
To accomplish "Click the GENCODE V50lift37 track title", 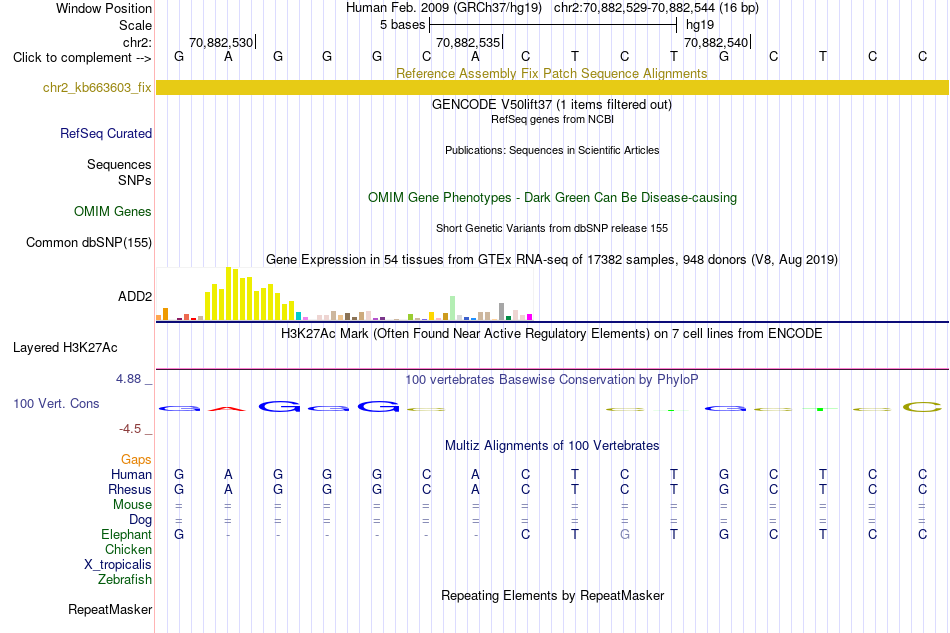I will pyautogui.click(x=552, y=104).
